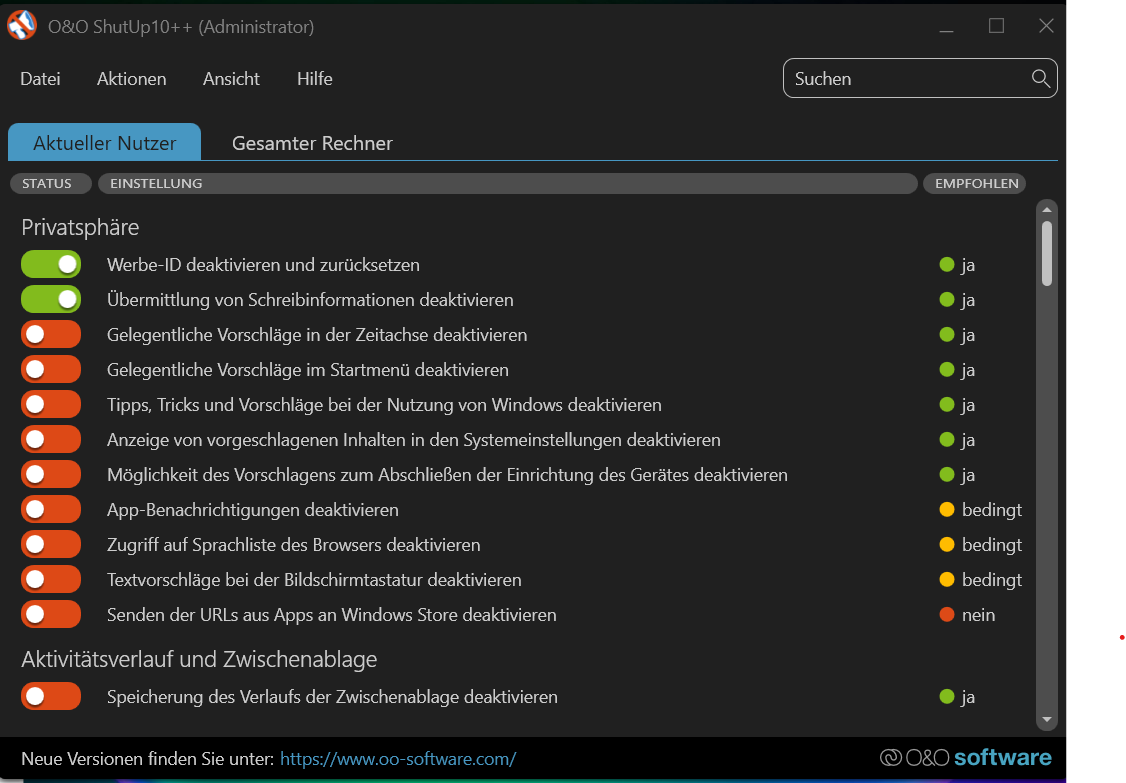This screenshot has width=1126, height=783.
Task: Click 'bedingt' label for App-Benachrichtigungen row
Action: click(992, 509)
